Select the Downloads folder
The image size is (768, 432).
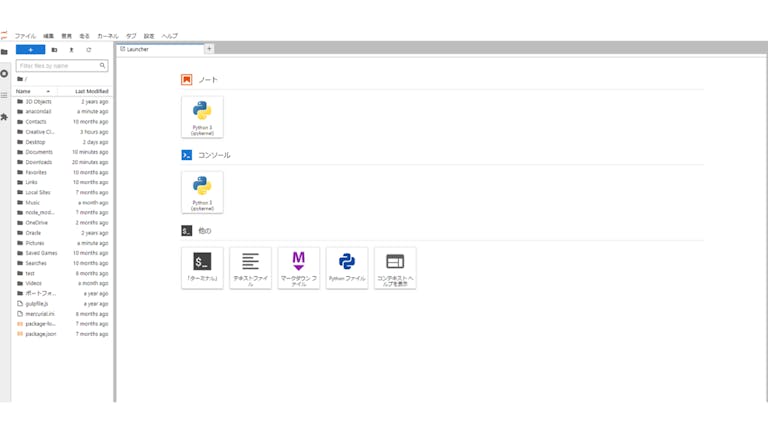tap(62, 162)
